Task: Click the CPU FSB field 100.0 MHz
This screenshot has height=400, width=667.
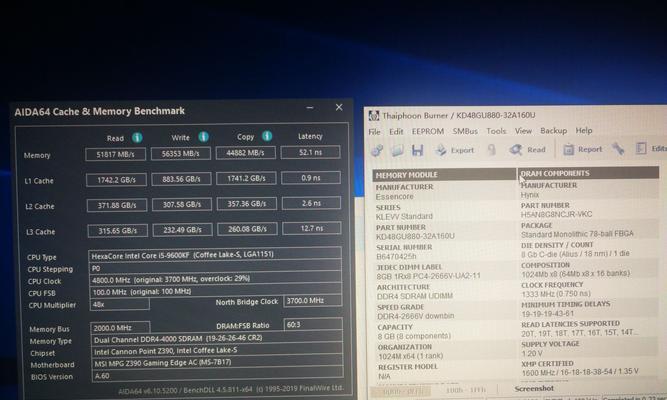Action: tap(216, 291)
